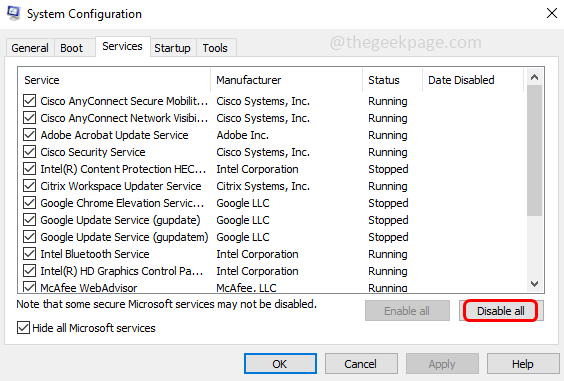Click the System Configuration title bar icon
This screenshot has height=381, width=564.
point(14,13)
